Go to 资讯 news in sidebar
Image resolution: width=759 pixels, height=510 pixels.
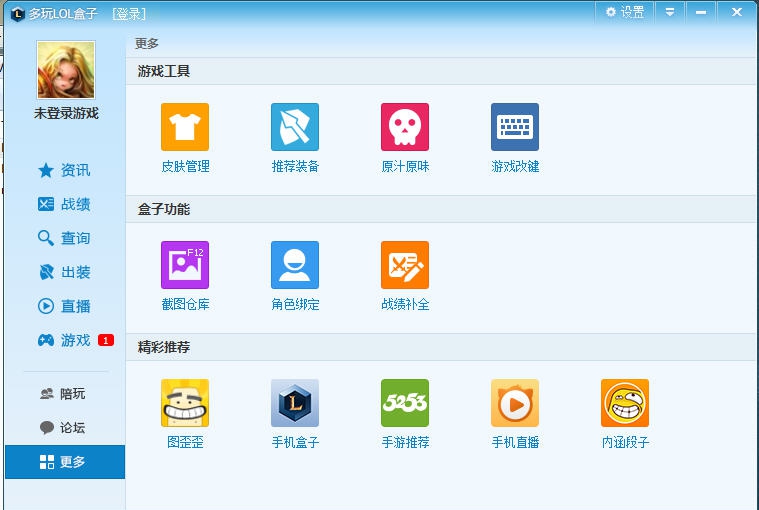point(64,170)
